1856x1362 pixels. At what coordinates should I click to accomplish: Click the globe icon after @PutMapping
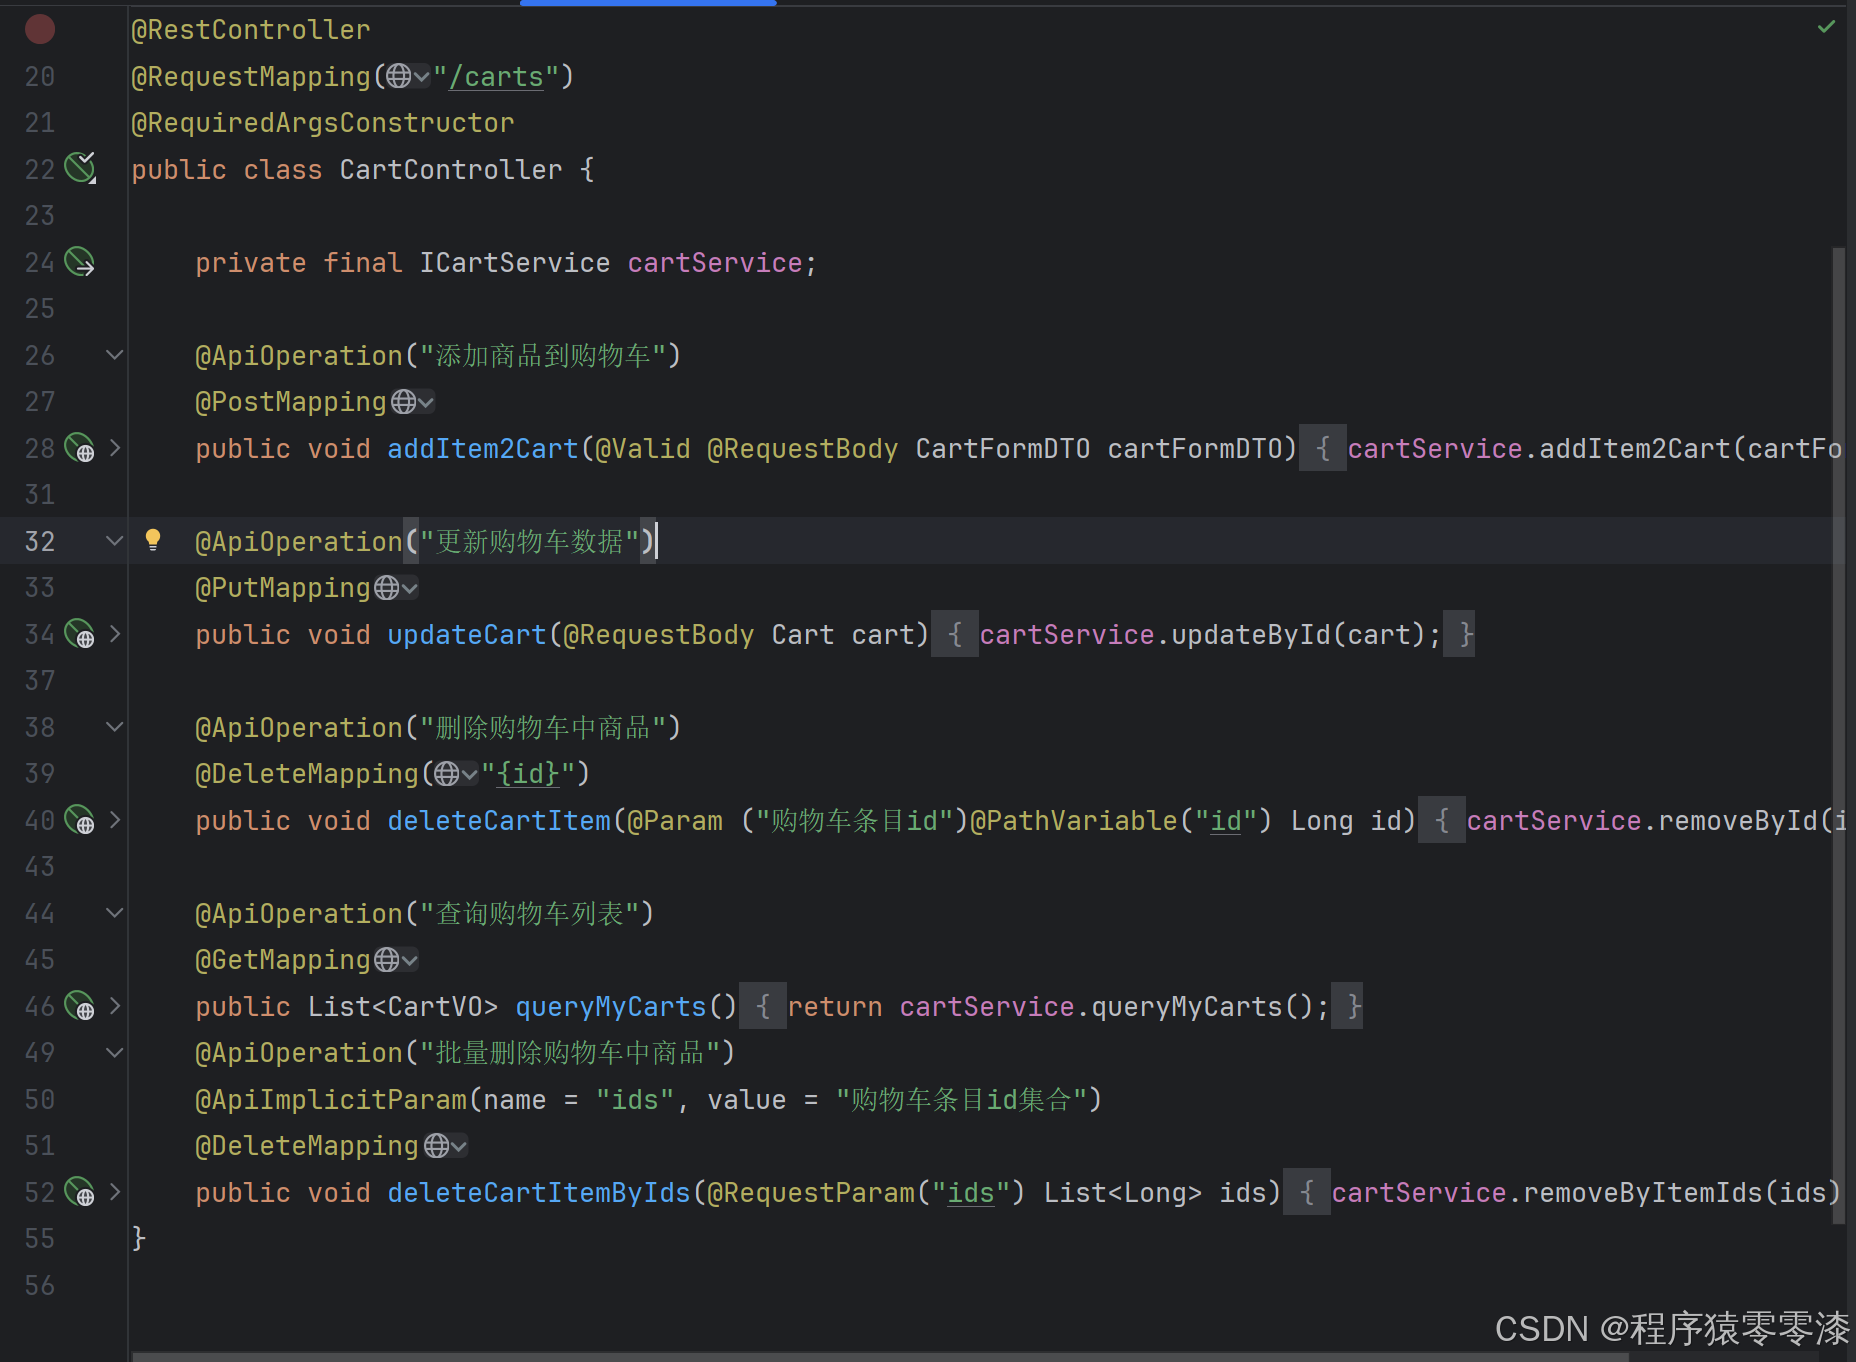[x=387, y=588]
